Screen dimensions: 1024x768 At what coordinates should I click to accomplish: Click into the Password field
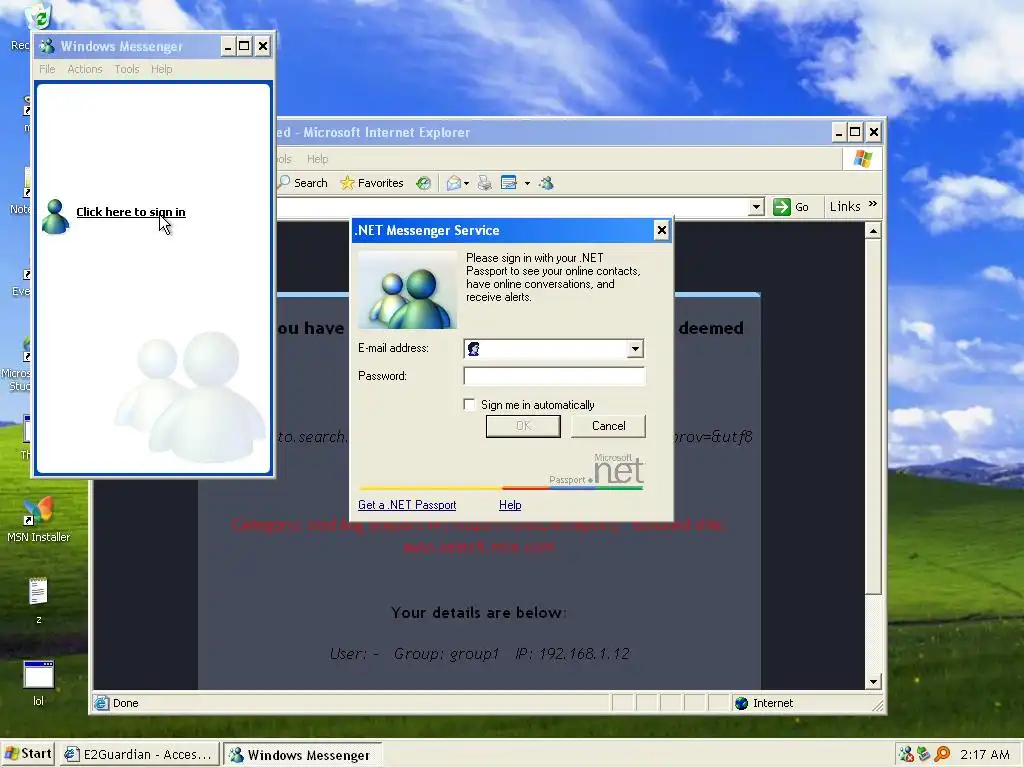tap(554, 376)
